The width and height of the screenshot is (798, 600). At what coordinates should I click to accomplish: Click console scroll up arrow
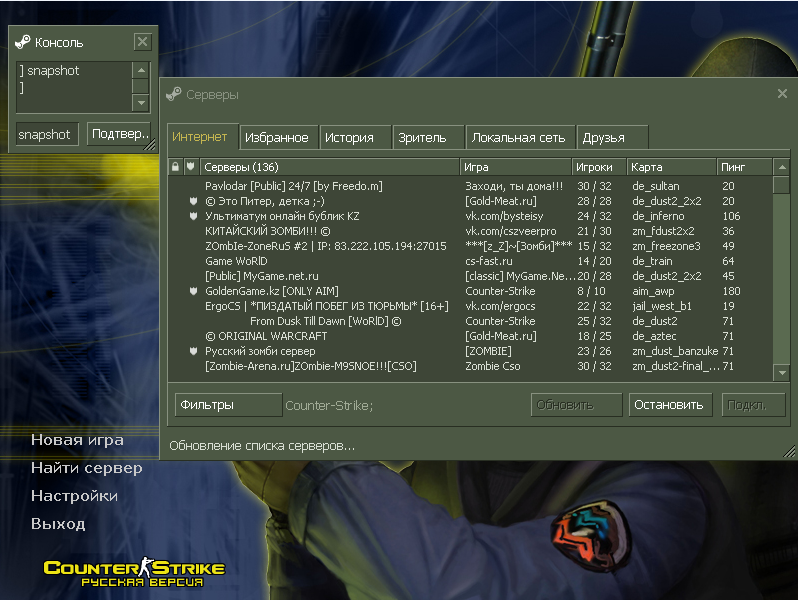(x=140, y=70)
